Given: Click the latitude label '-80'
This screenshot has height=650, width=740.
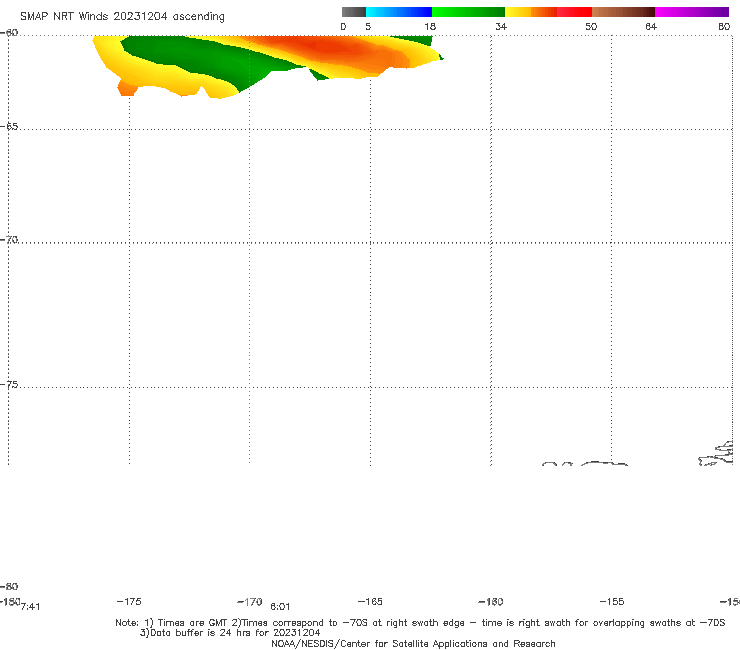Looking at the screenshot, I should coord(9,586).
